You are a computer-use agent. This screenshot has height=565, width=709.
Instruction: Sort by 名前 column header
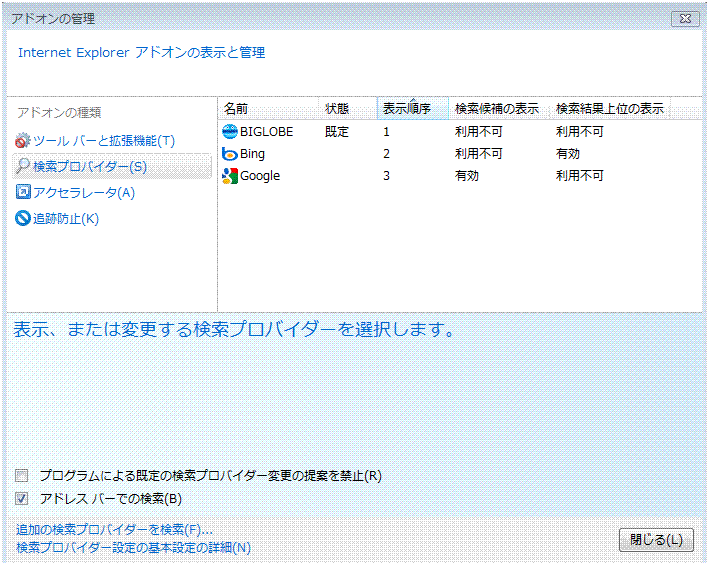coord(269,108)
